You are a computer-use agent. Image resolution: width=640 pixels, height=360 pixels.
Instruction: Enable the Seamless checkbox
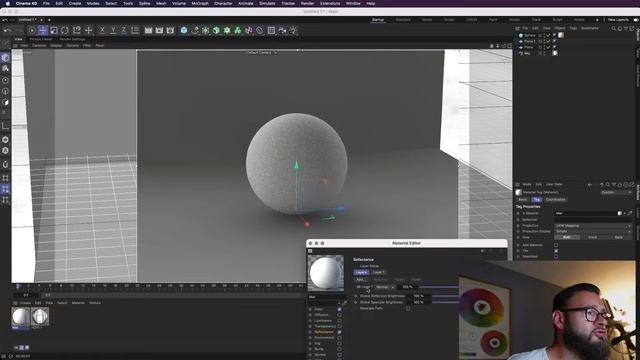556,256
